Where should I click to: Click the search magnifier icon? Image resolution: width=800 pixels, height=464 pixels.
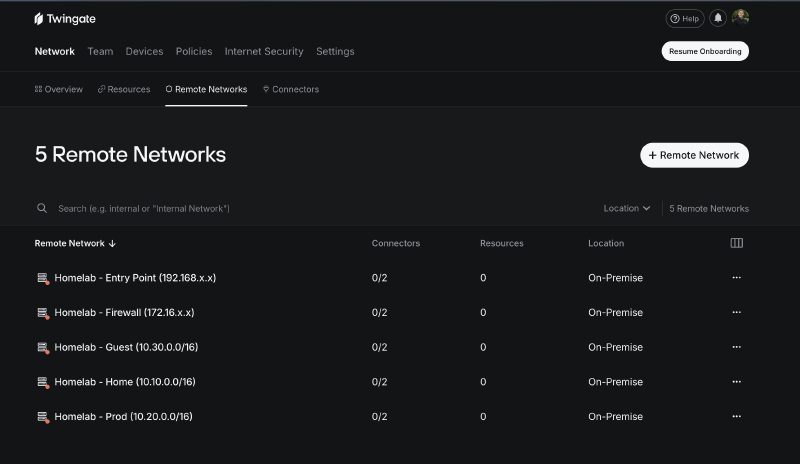[42, 208]
